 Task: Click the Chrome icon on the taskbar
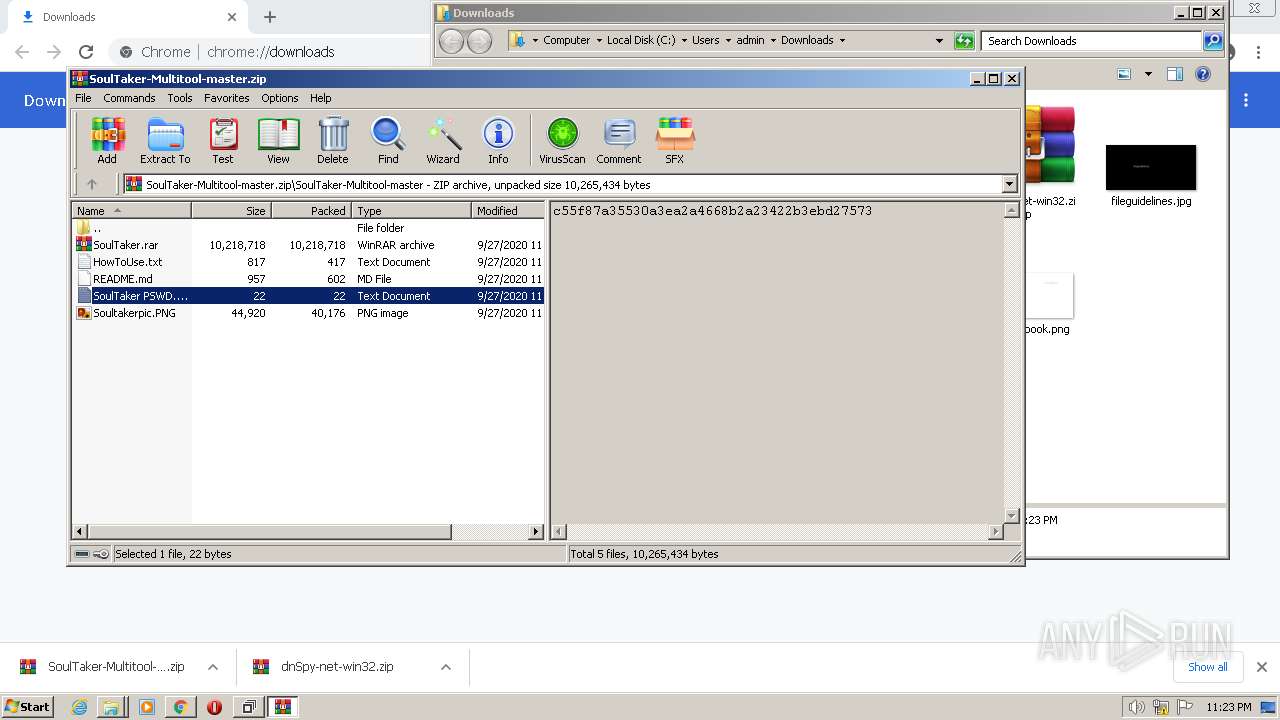[180, 707]
